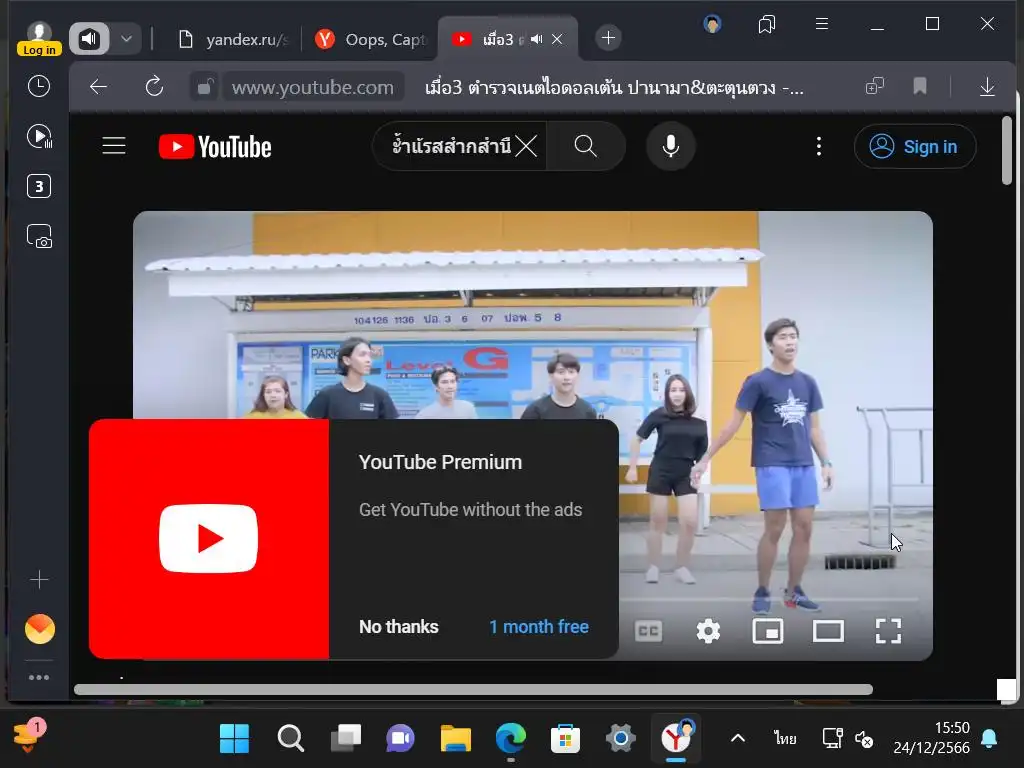The image size is (1024, 768).
Task: Open a new tab with plus button
Action: [608, 38]
